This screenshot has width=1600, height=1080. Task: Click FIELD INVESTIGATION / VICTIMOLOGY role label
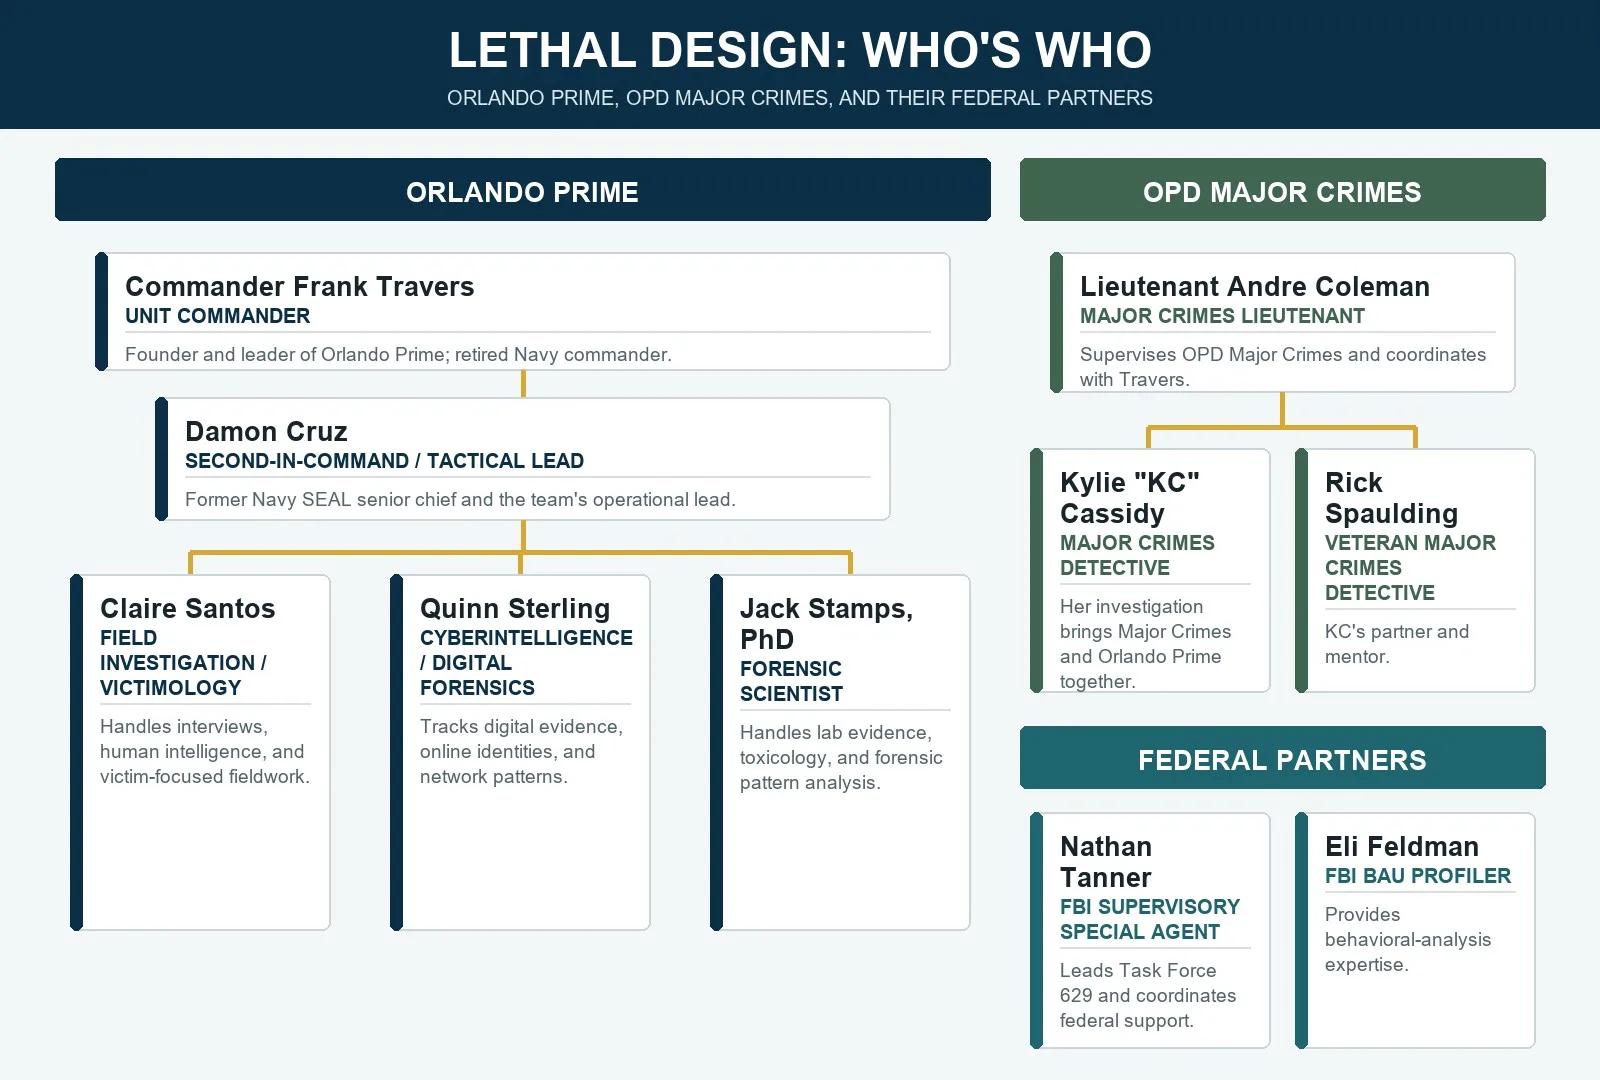pyautogui.click(x=183, y=663)
